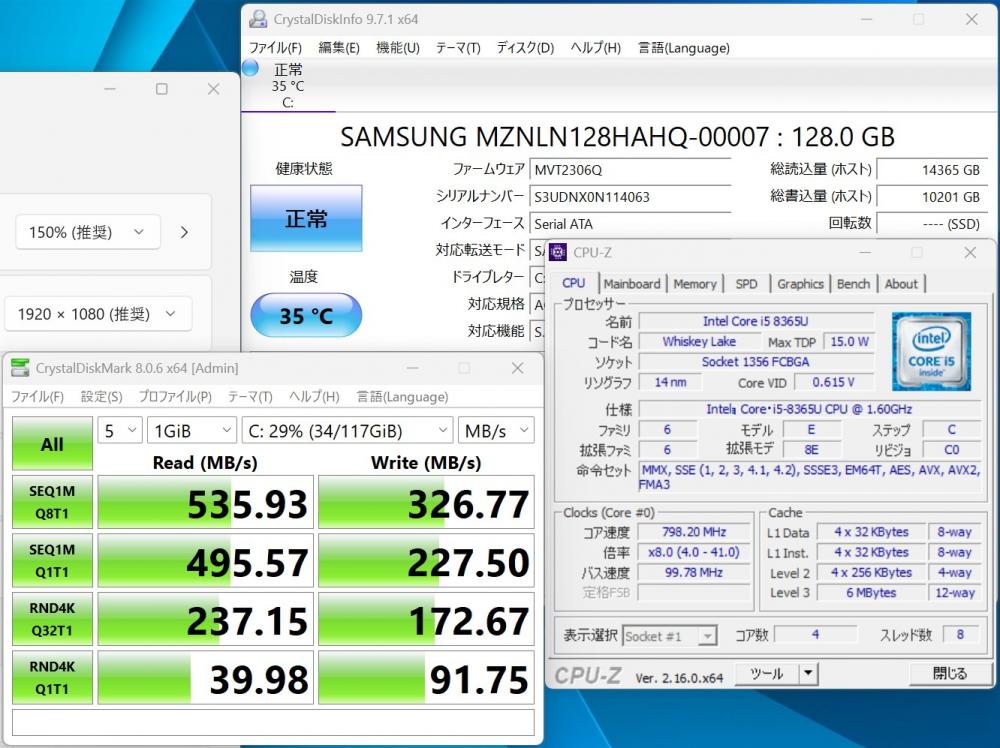Click the 35 °C temperature button
The width and height of the screenshot is (1000, 748).
306,315
